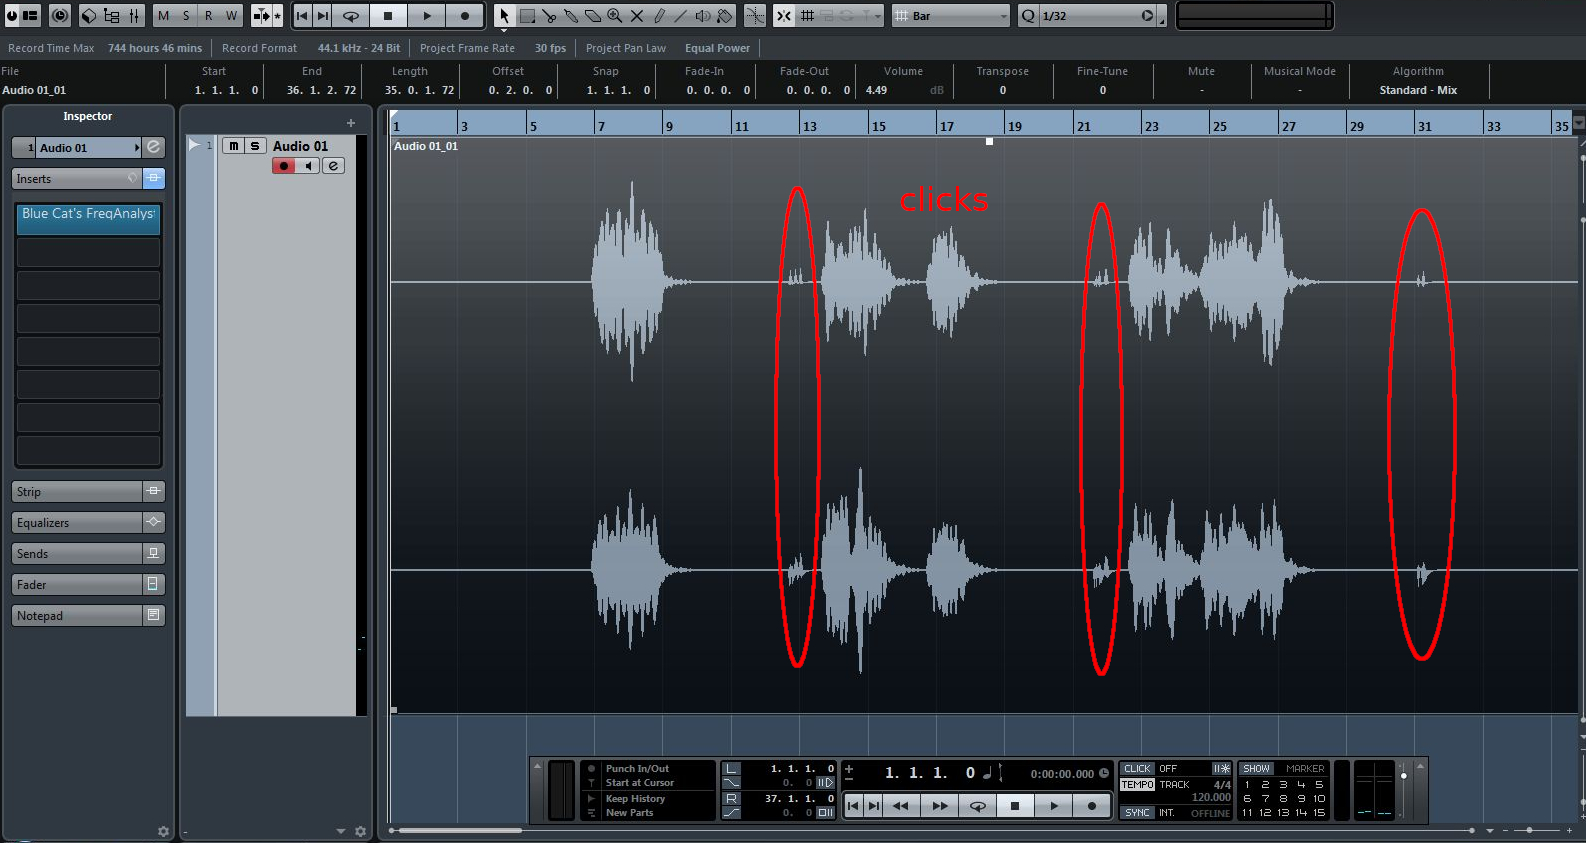Toggle Mute (M) on all tracks toolbar button
This screenshot has height=843, width=1586.
(164, 16)
